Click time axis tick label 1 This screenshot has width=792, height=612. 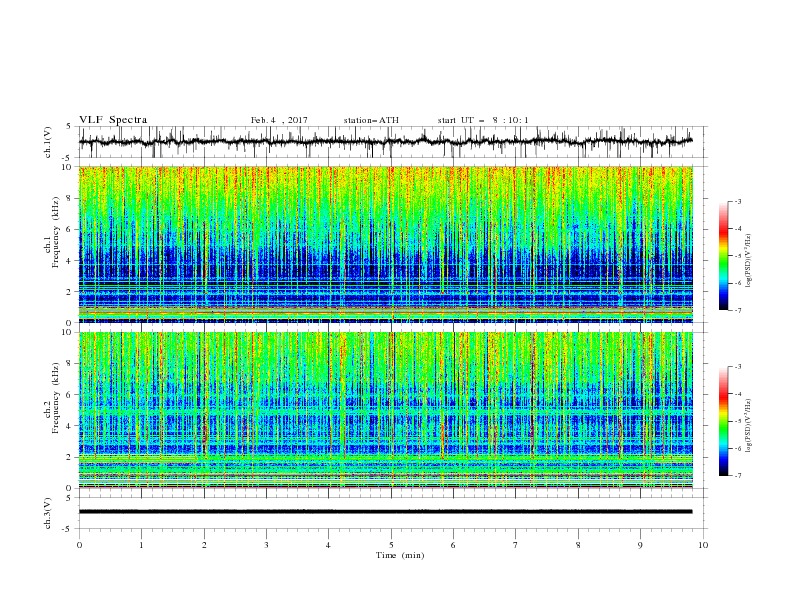click(x=141, y=545)
